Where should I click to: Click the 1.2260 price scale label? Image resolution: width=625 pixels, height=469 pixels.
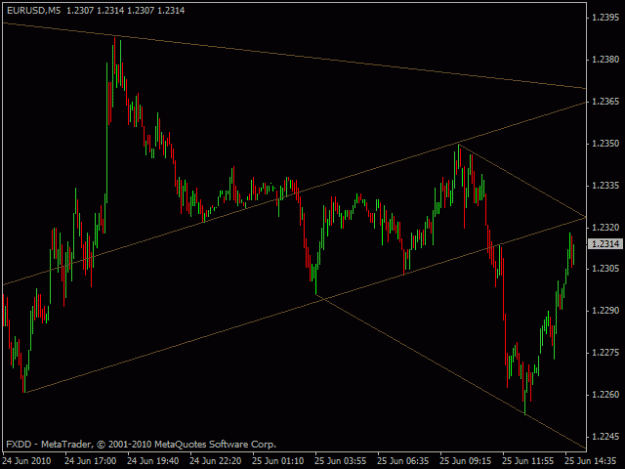[x=605, y=394]
